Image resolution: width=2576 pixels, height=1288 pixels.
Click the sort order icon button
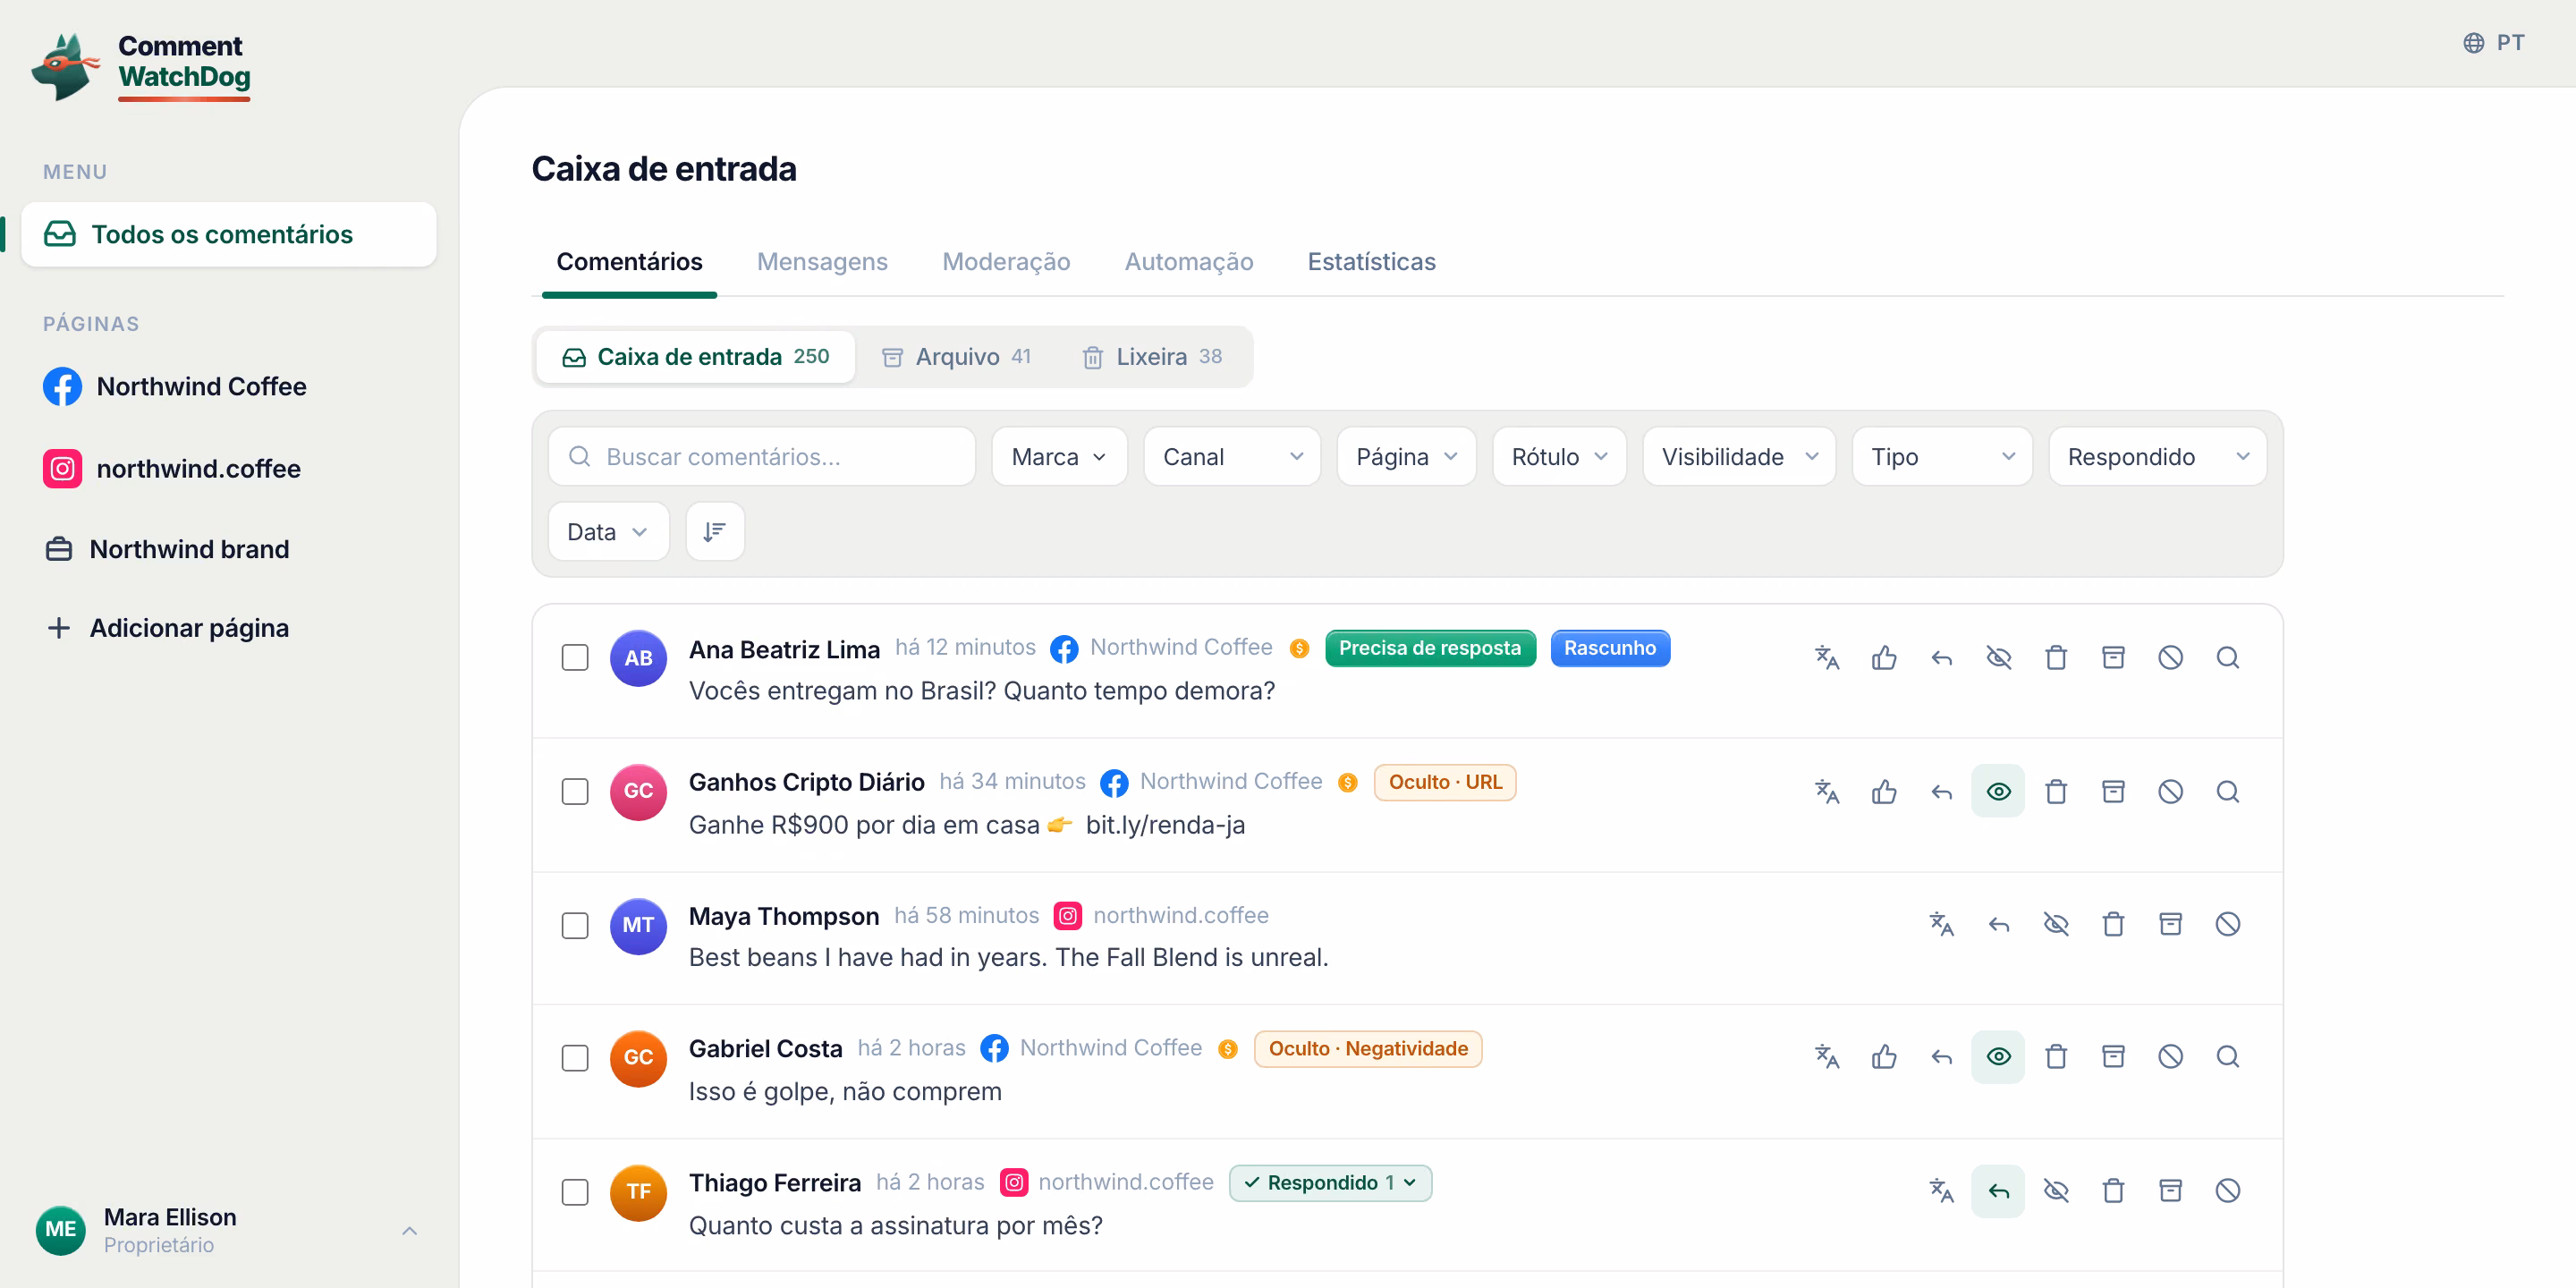tap(714, 531)
